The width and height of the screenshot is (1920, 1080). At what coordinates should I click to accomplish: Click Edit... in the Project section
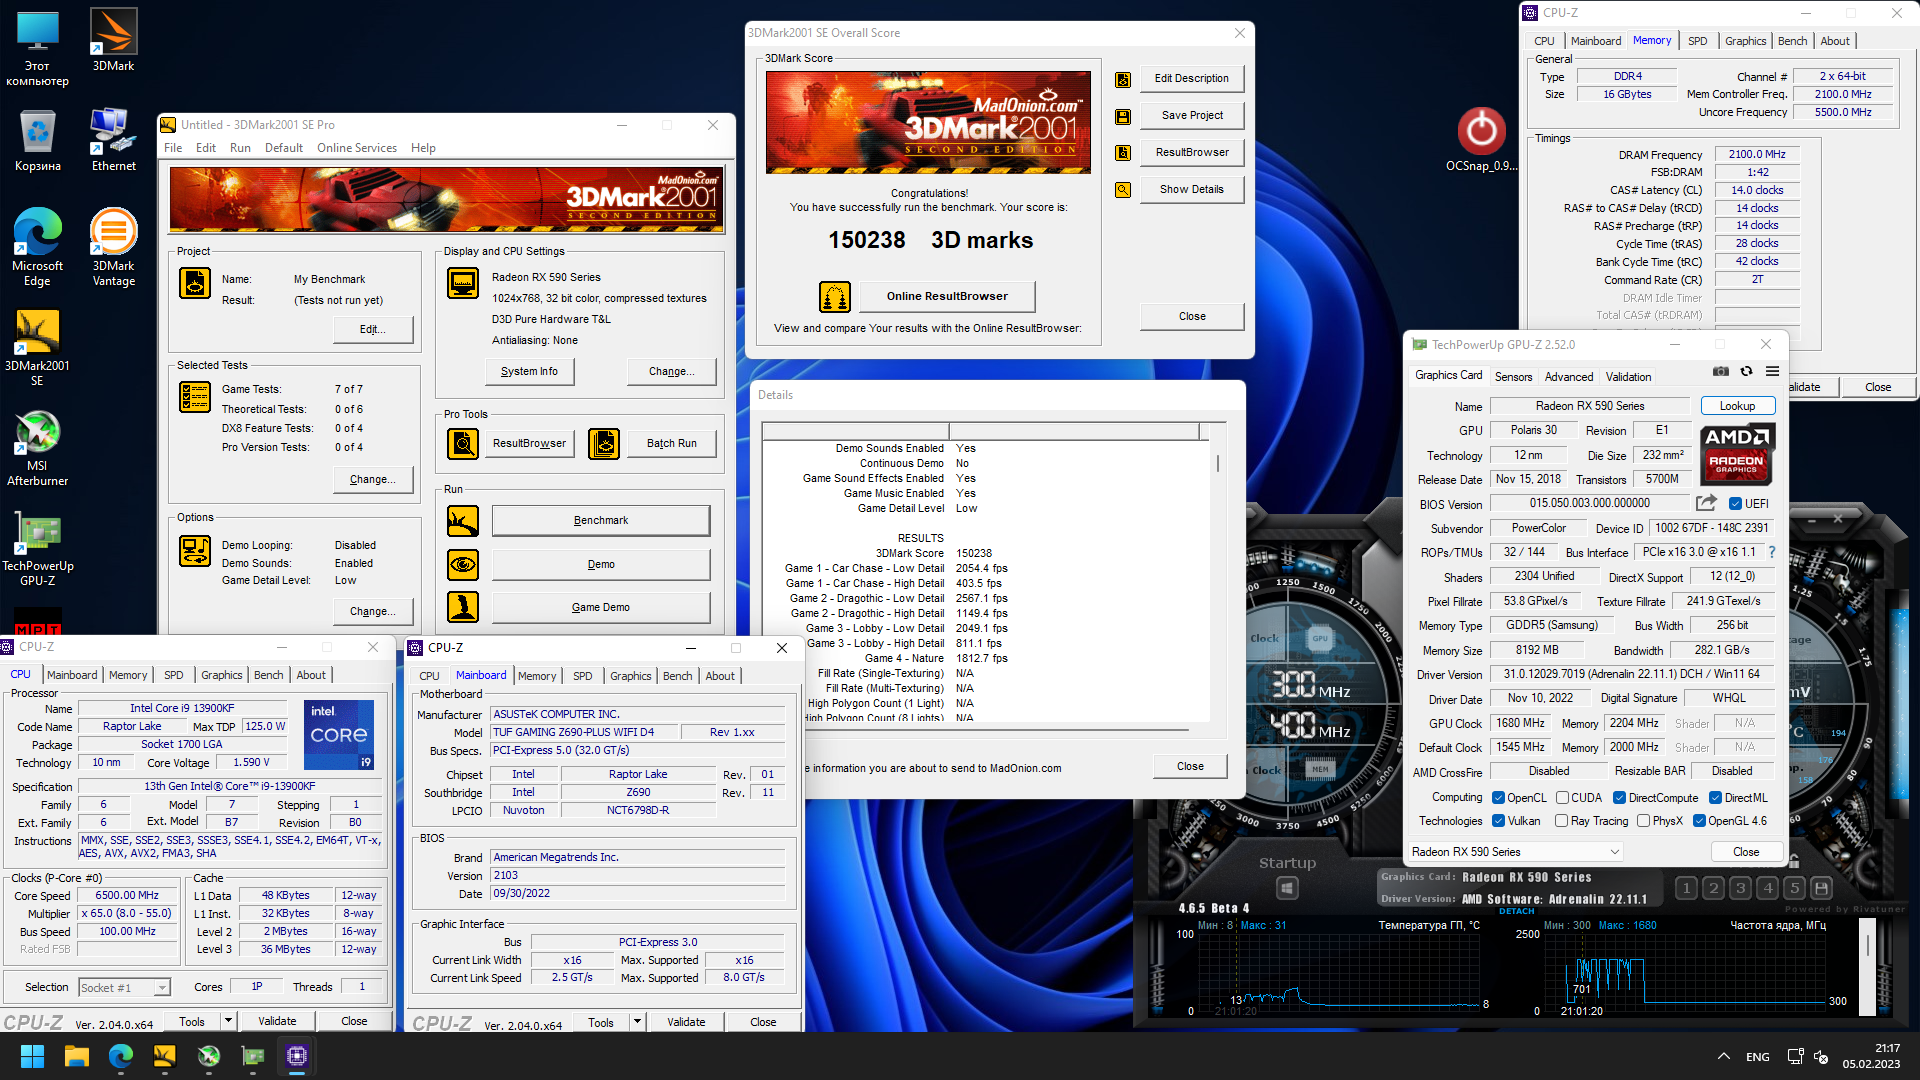pos(372,330)
